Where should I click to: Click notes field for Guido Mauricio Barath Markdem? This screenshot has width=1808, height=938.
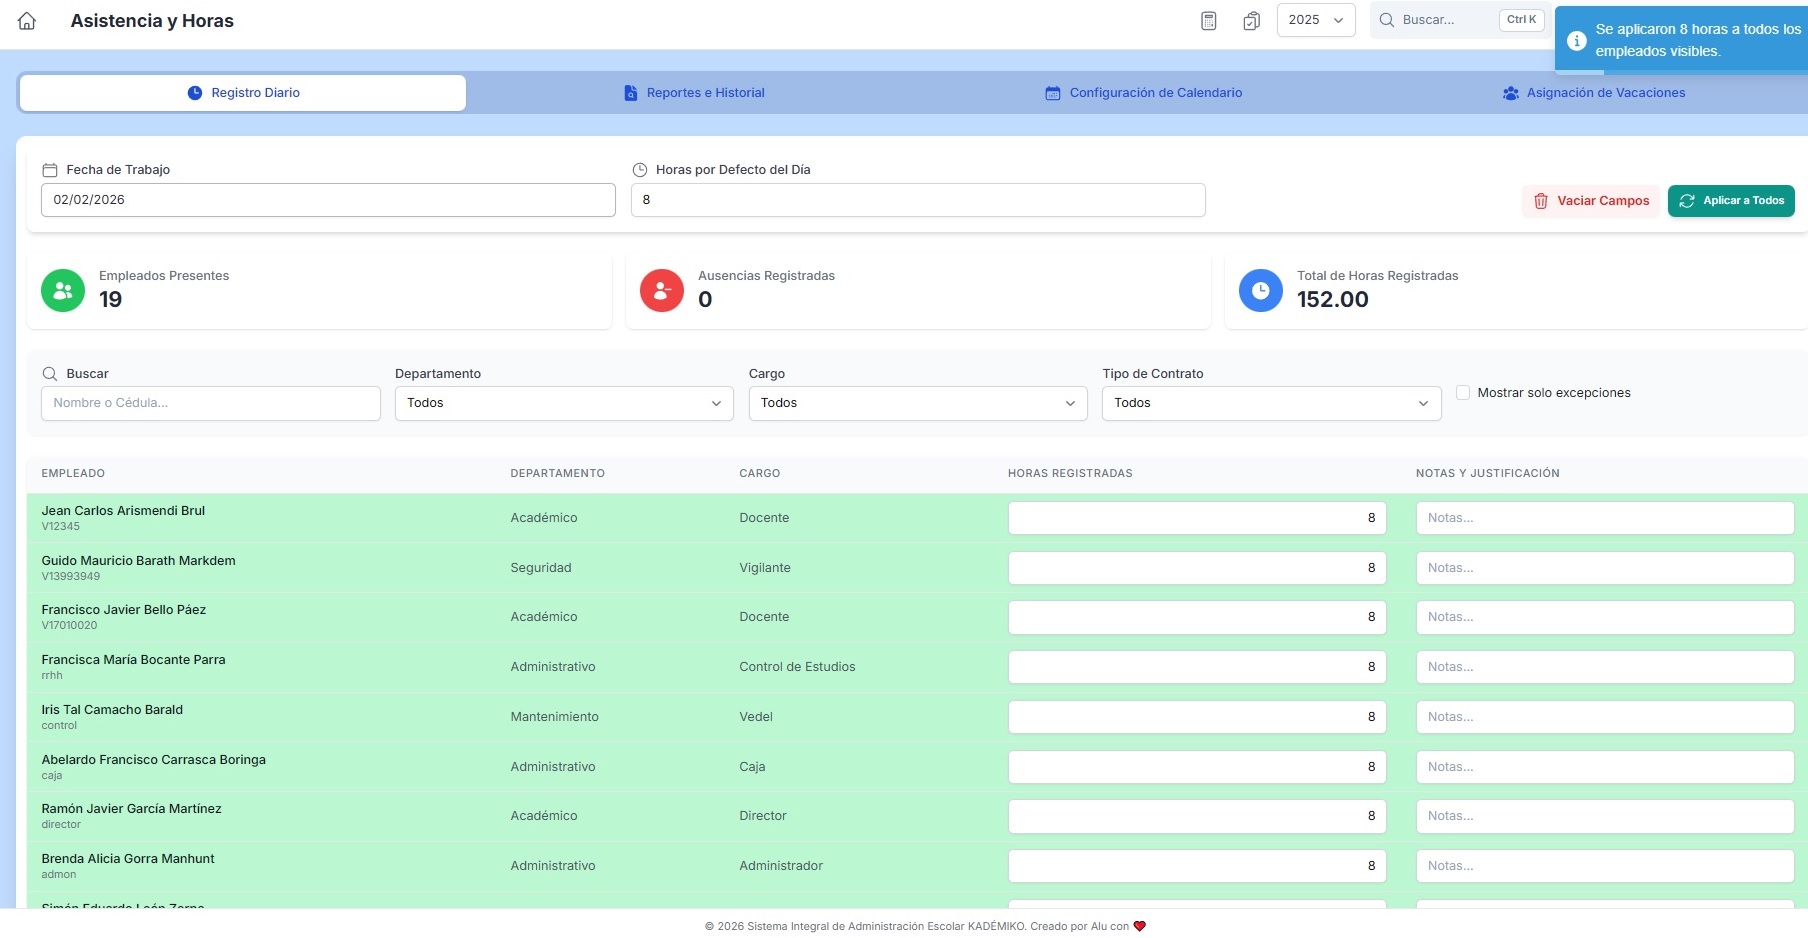coord(1605,568)
